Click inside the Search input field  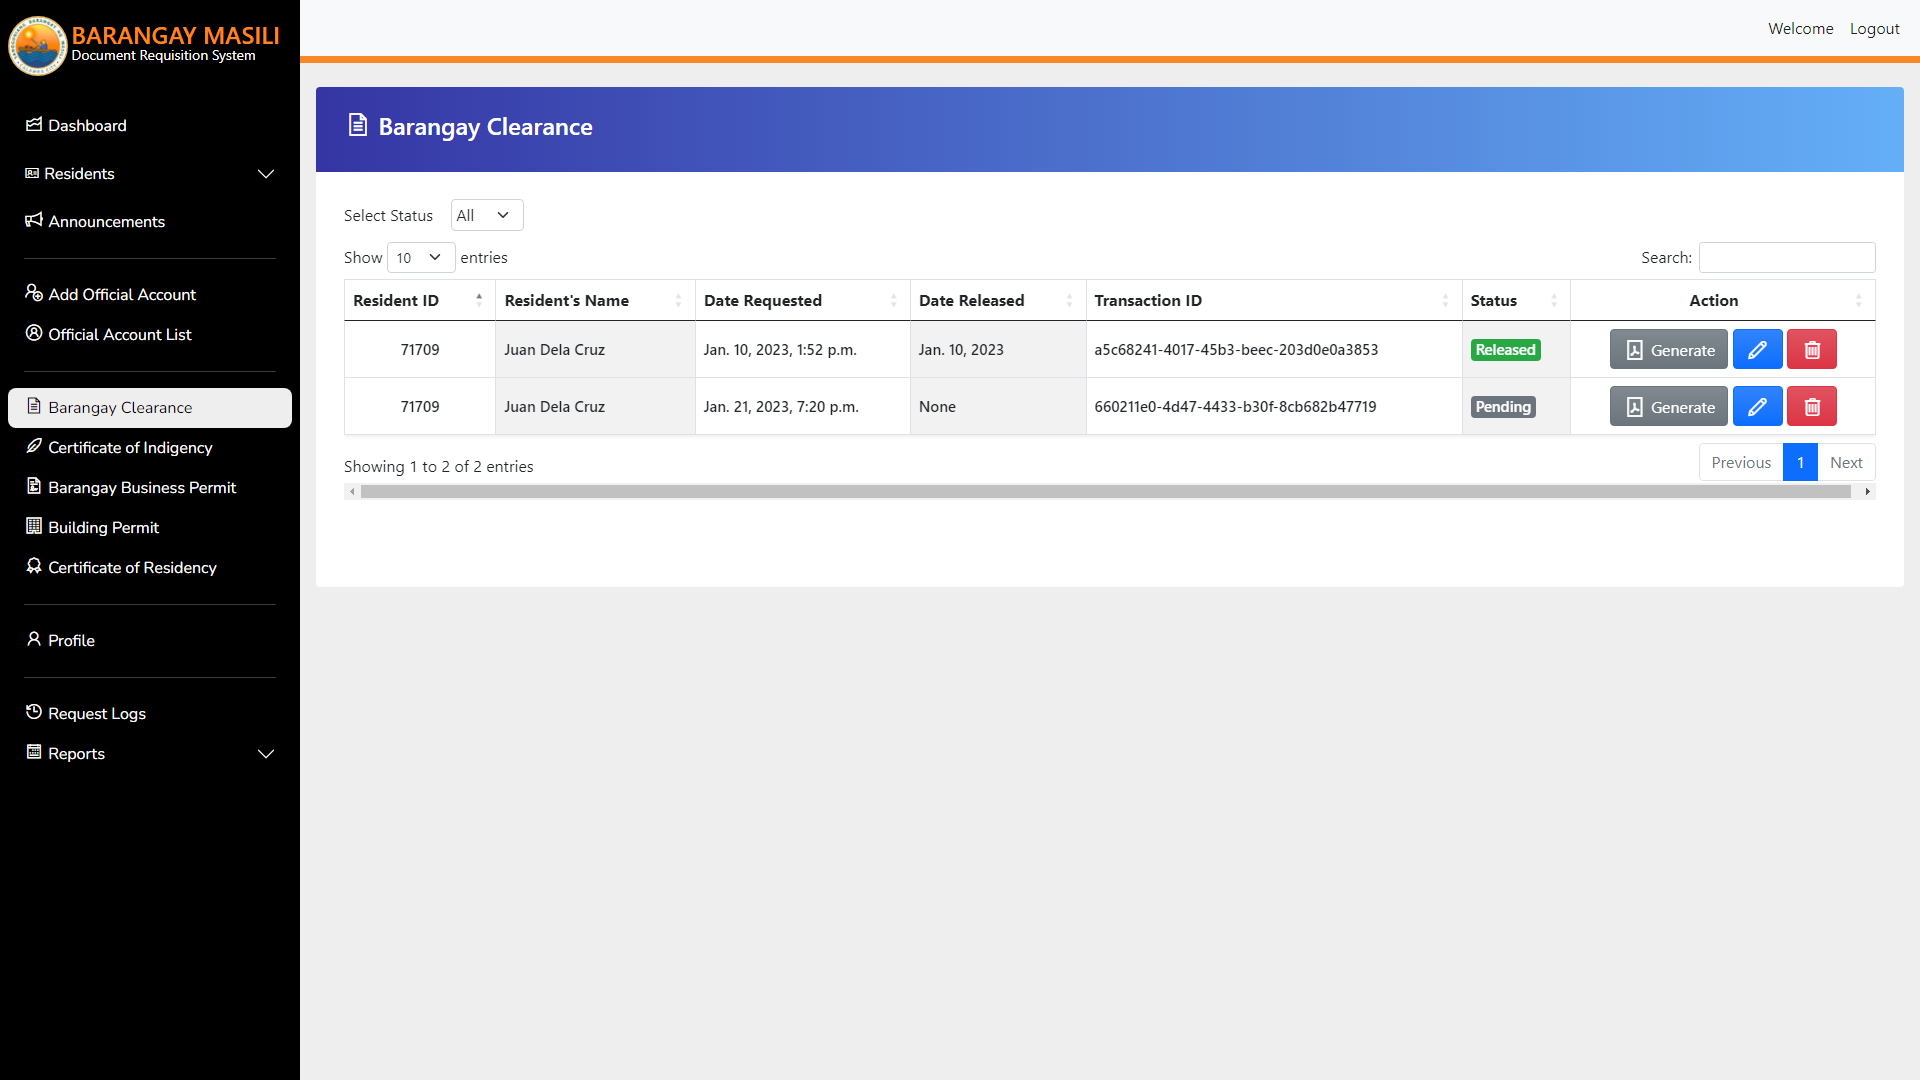(1786, 257)
